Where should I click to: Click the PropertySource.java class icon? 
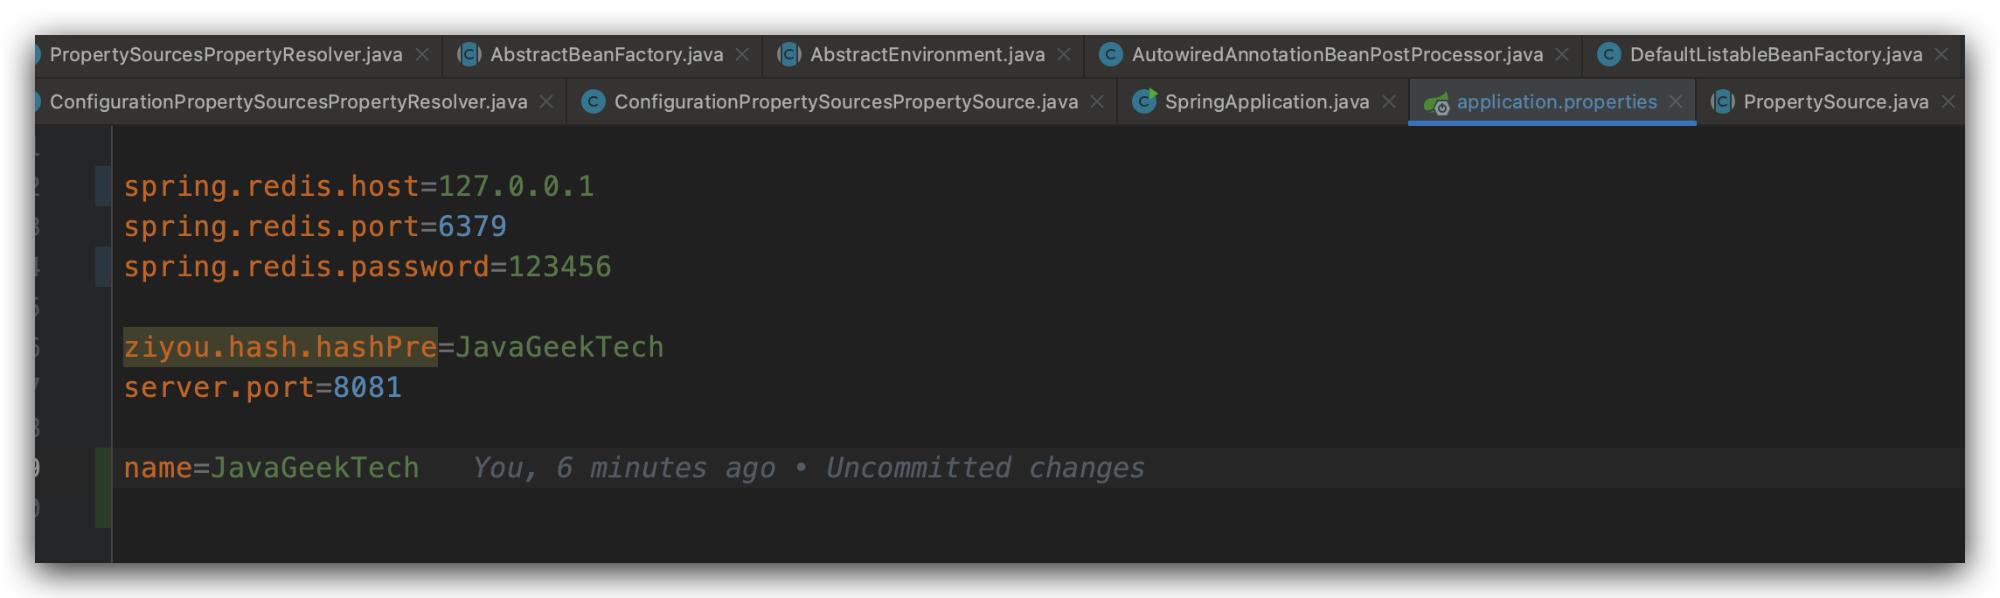(1722, 102)
